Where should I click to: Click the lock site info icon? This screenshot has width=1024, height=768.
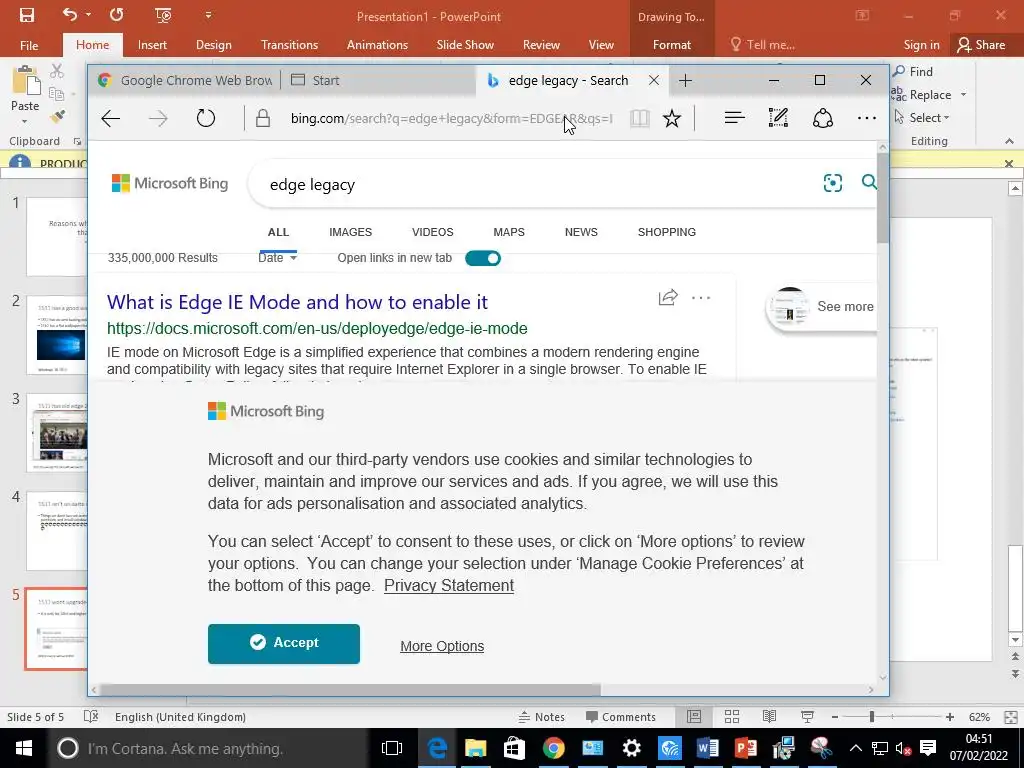[x=263, y=118]
